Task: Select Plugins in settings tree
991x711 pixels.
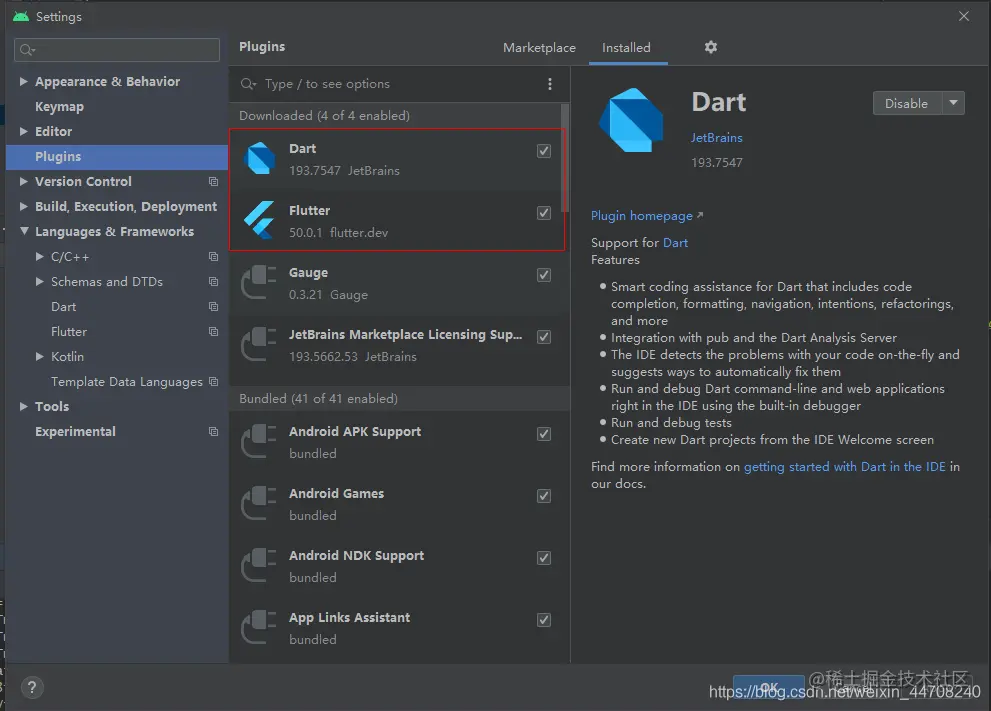Action: pos(117,157)
